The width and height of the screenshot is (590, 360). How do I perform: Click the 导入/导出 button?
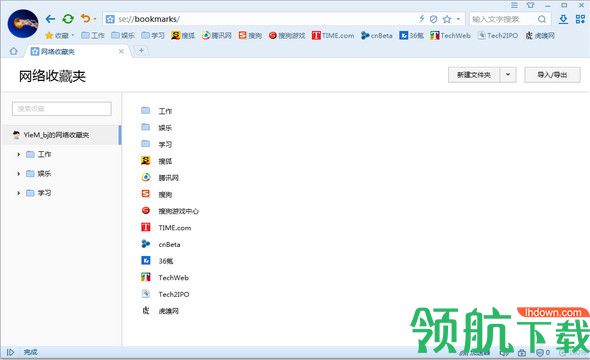552,75
